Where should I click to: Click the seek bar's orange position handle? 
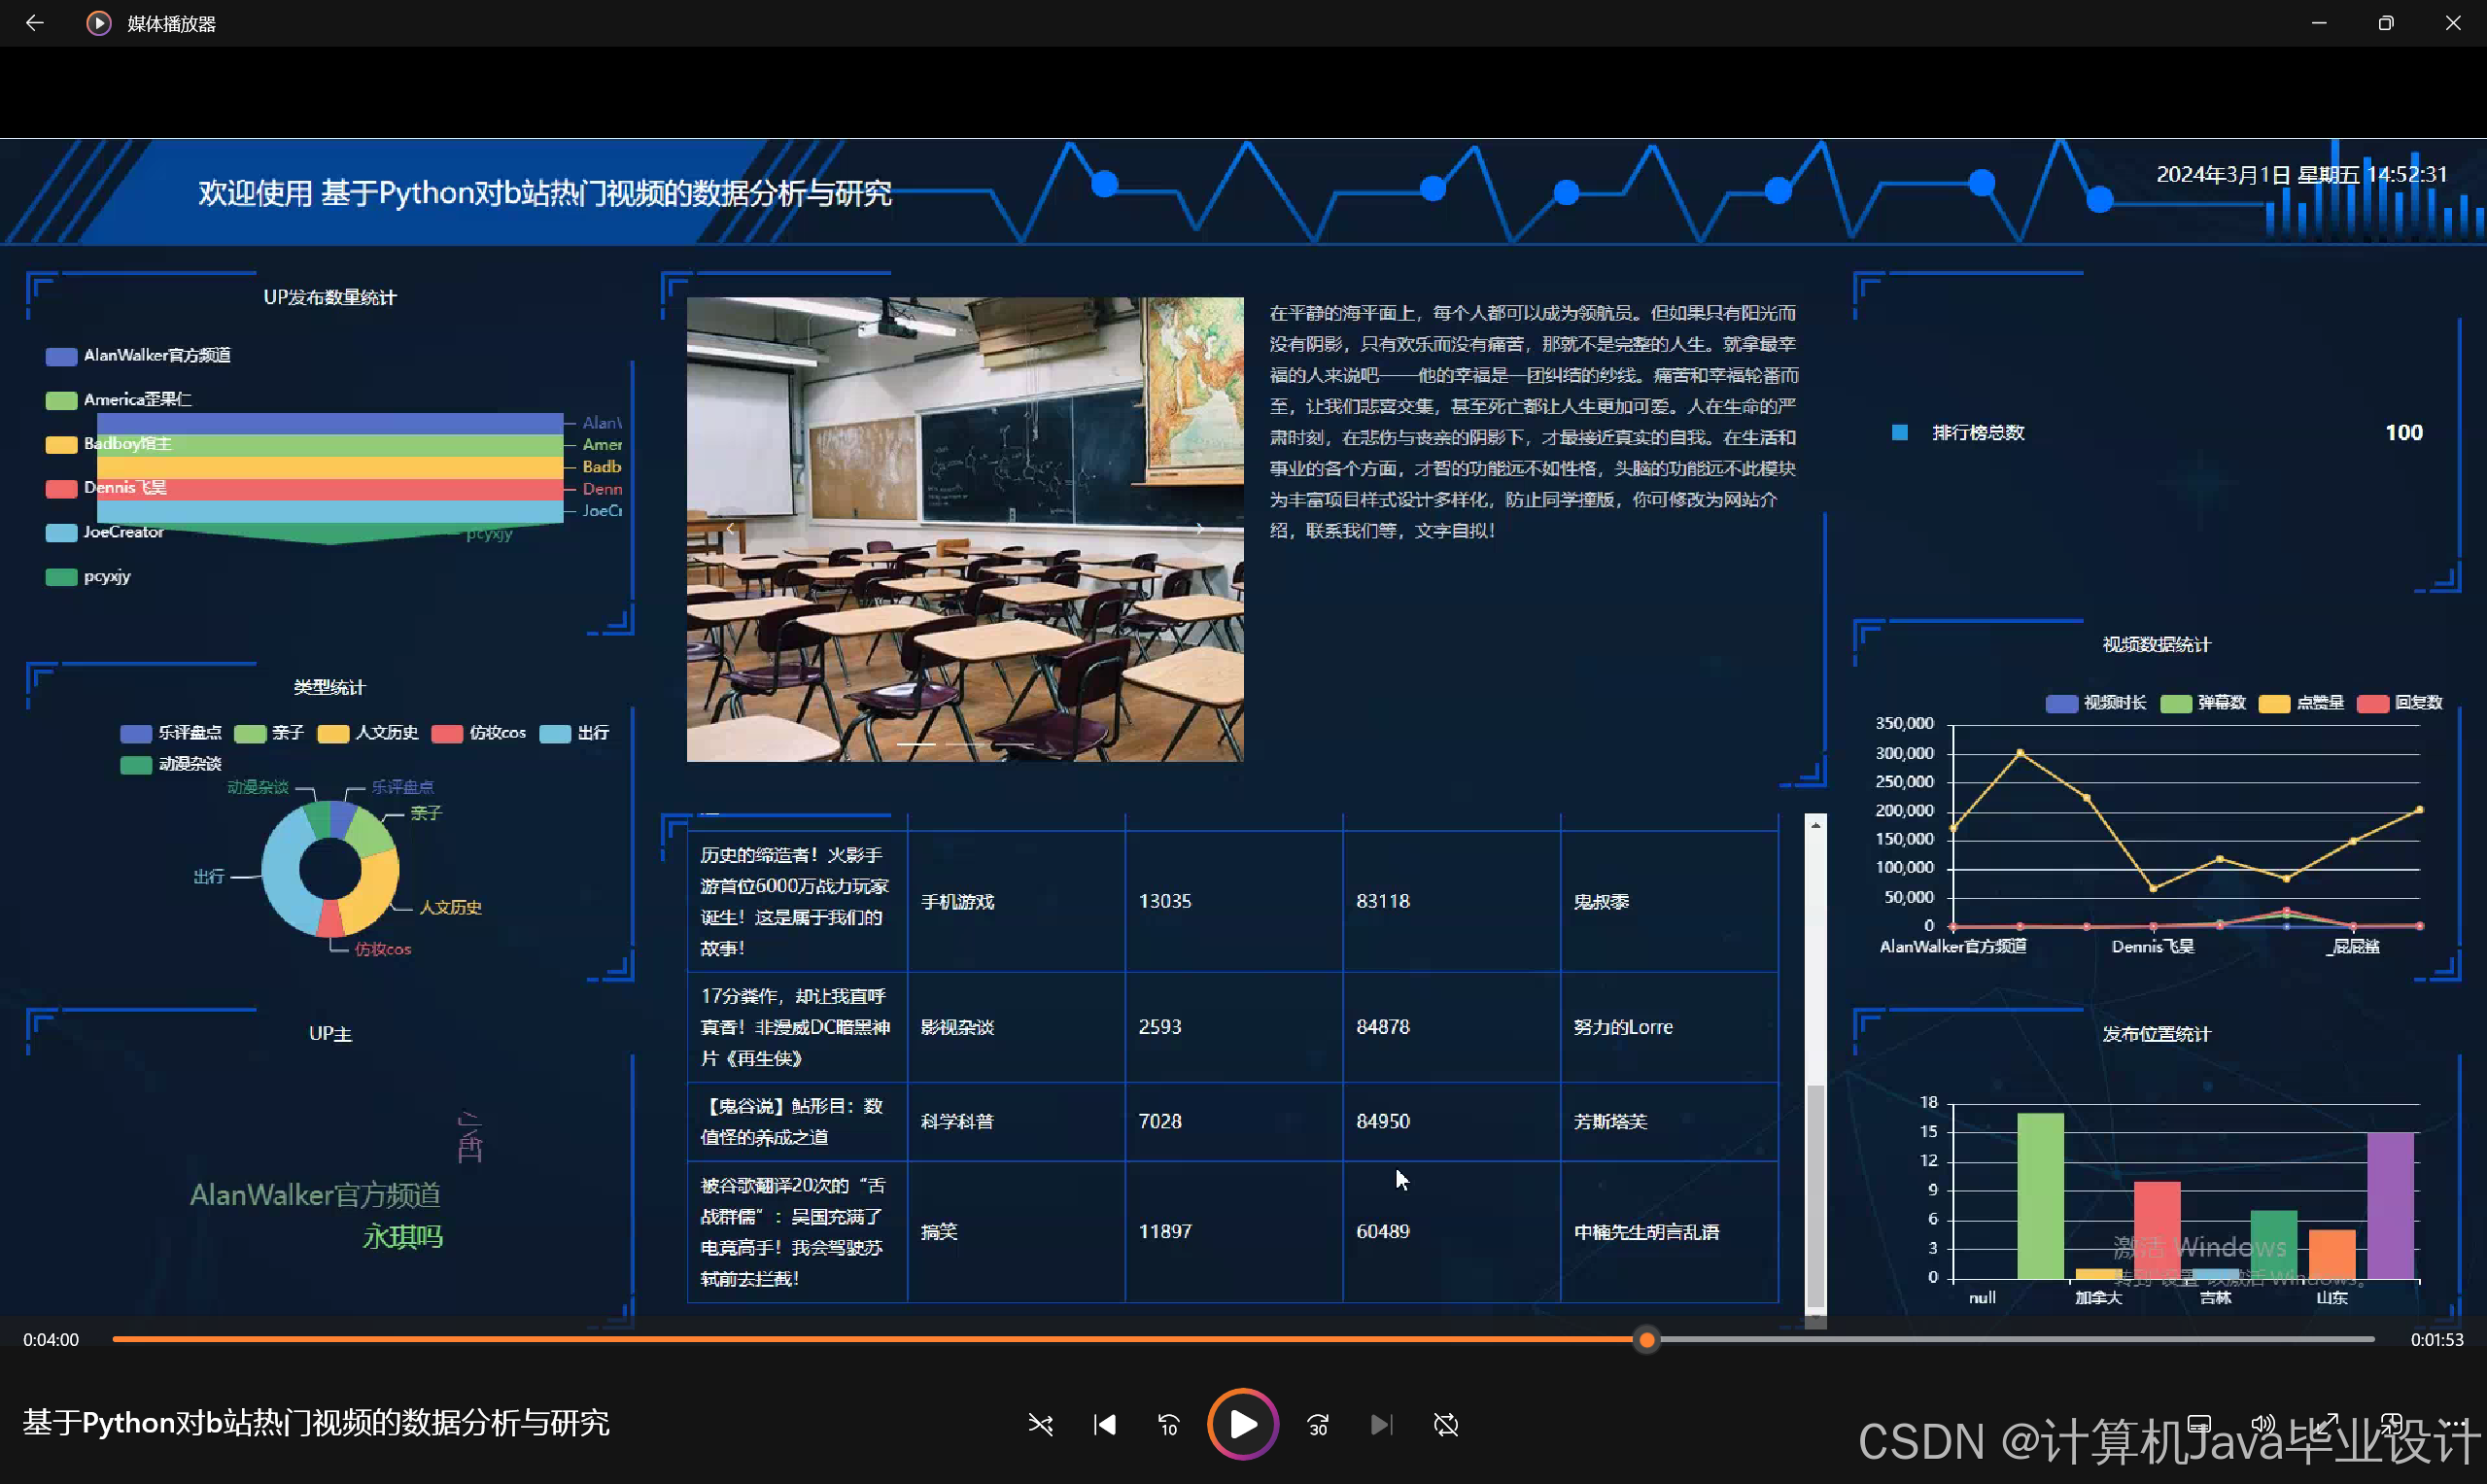1646,1339
